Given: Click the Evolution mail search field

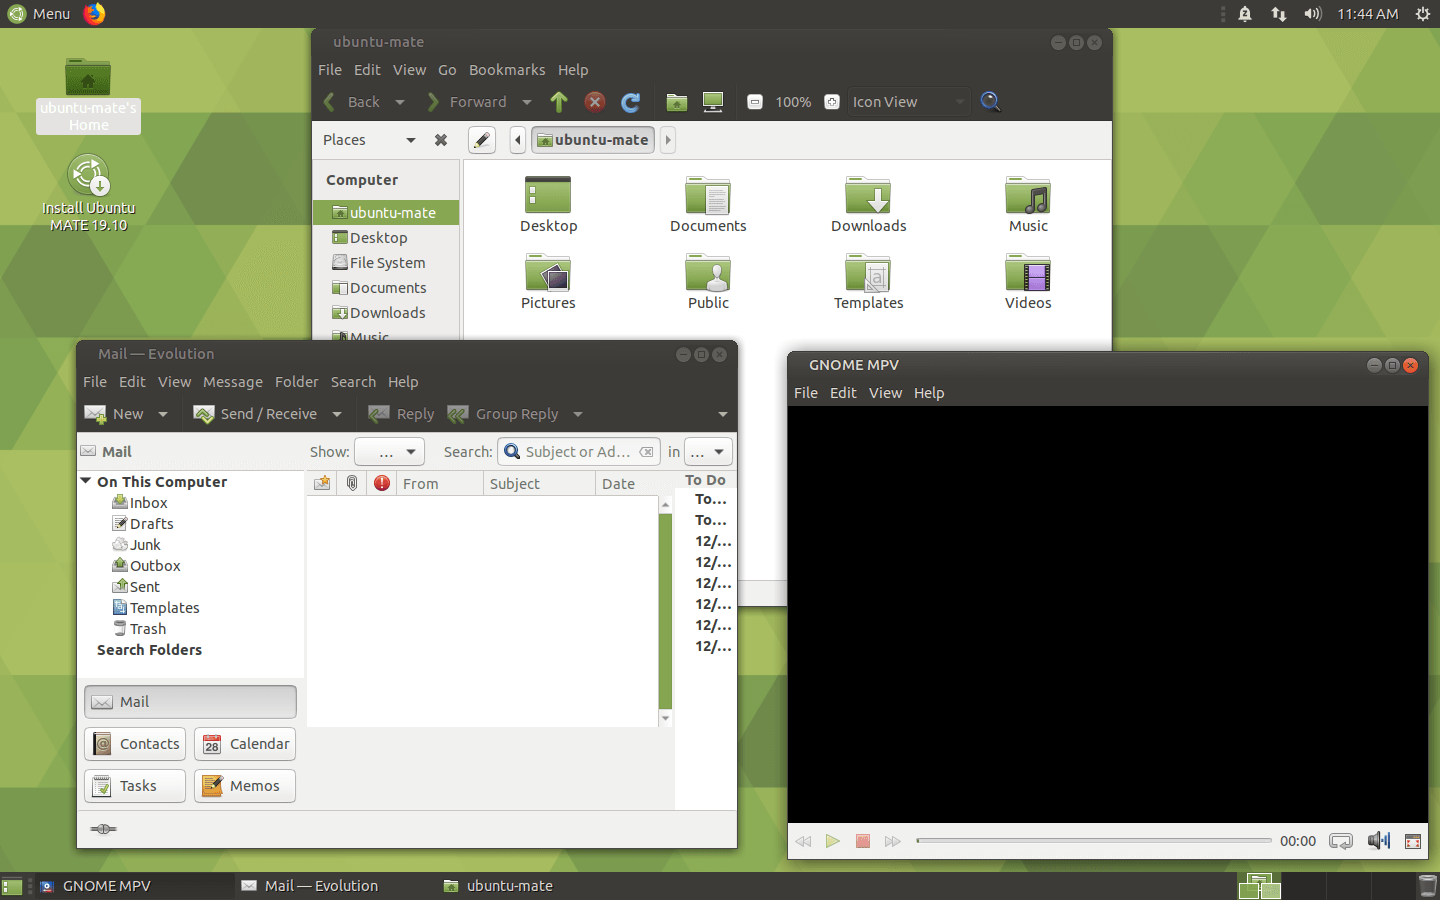Looking at the screenshot, I should (x=577, y=452).
